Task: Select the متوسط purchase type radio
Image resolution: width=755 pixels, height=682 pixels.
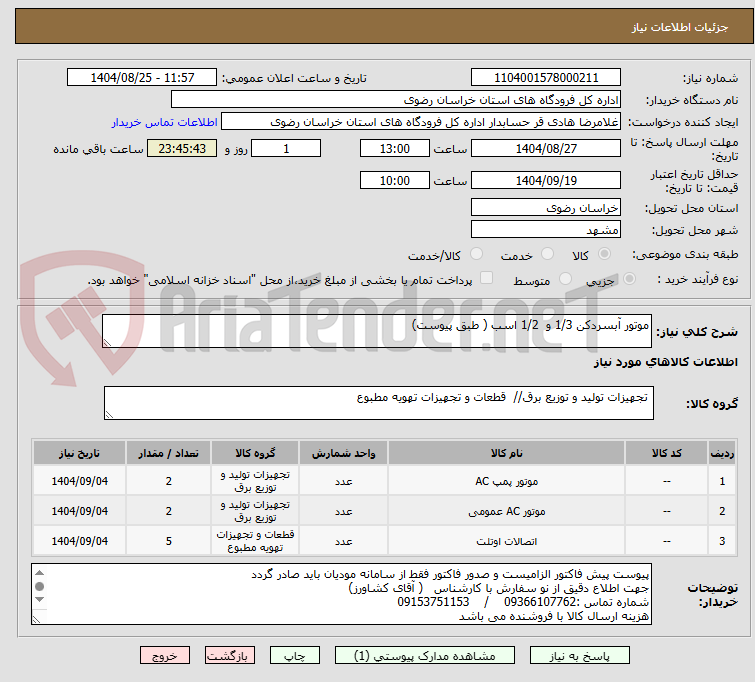Action: click(x=565, y=279)
